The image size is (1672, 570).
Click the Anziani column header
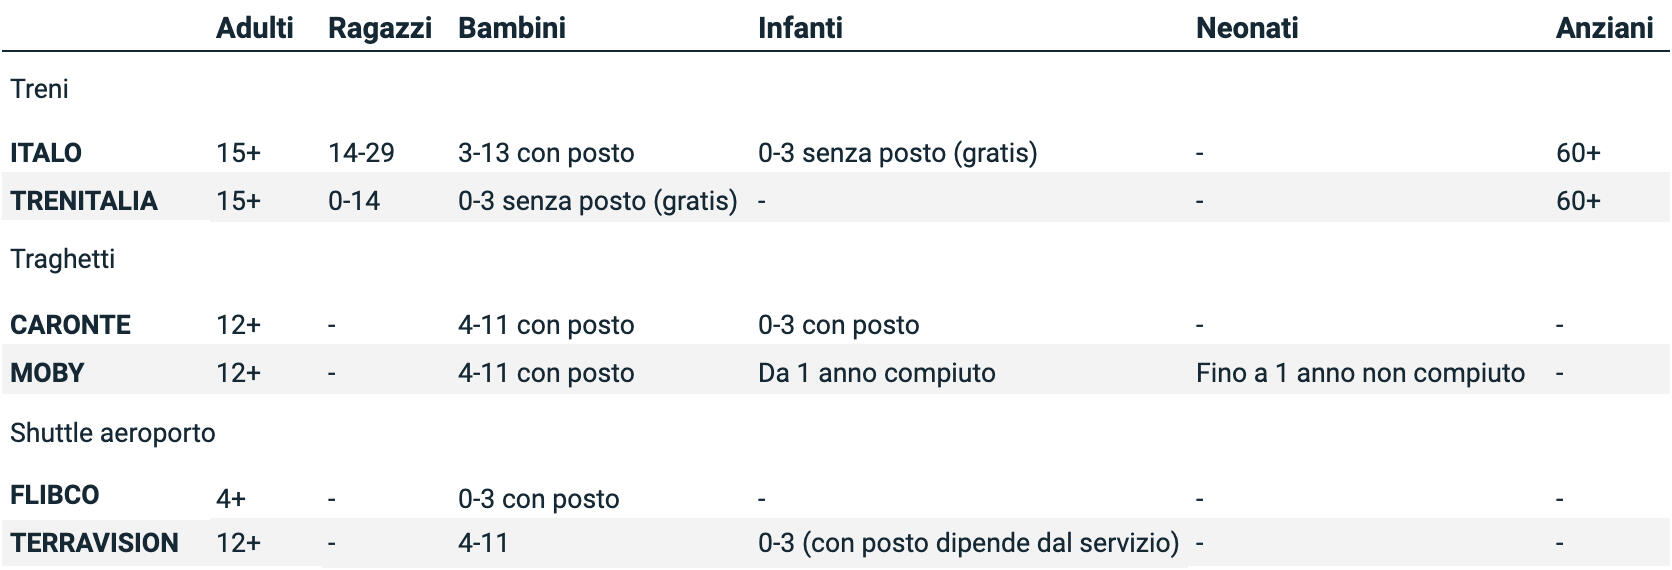pyautogui.click(x=1604, y=28)
